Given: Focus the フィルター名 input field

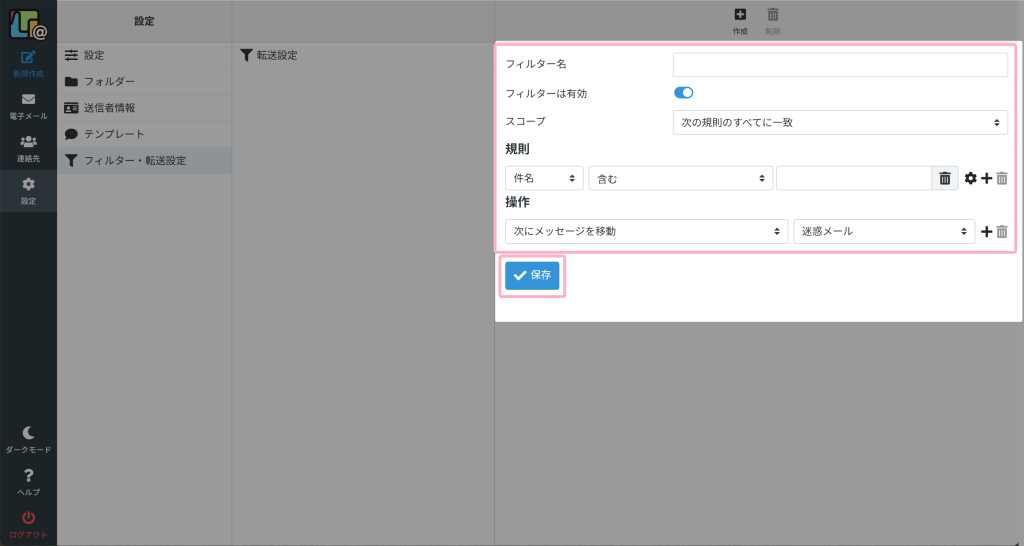Looking at the screenshot, I should [x=840, y=65].
